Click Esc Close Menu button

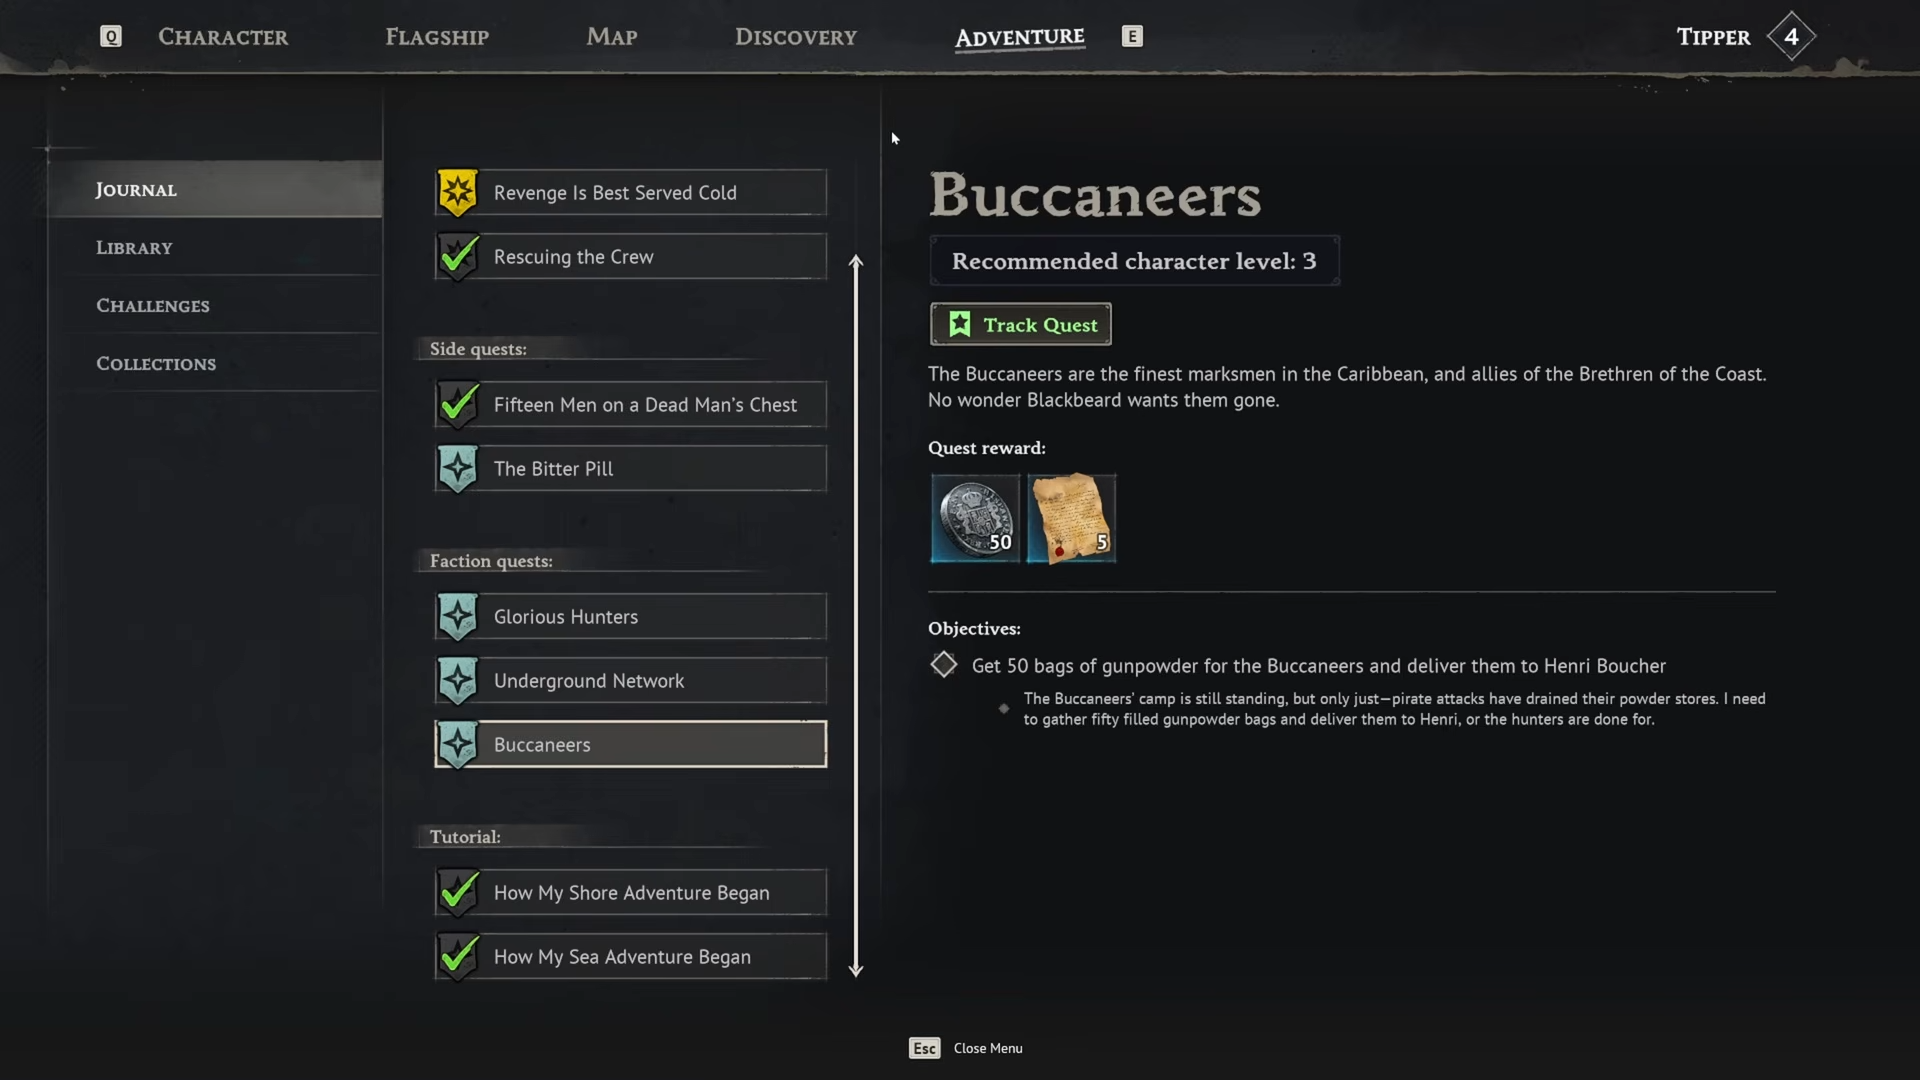click(966, 1048)
